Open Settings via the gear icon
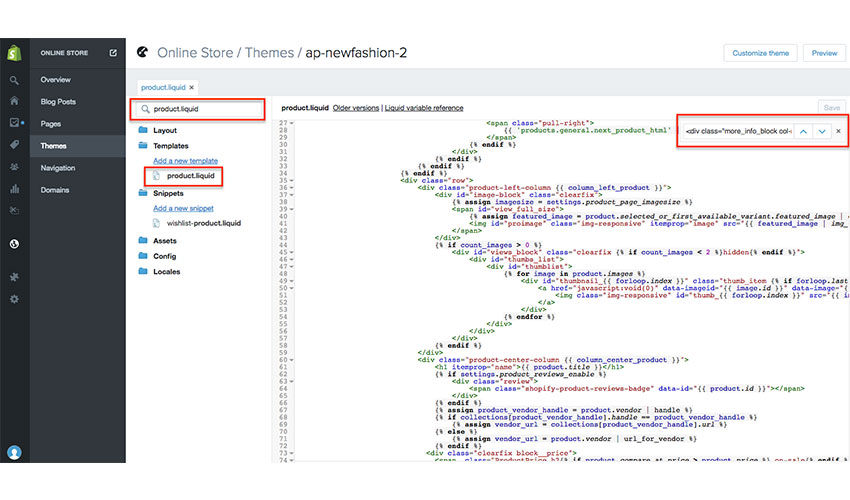 click(x=14, y=299)
